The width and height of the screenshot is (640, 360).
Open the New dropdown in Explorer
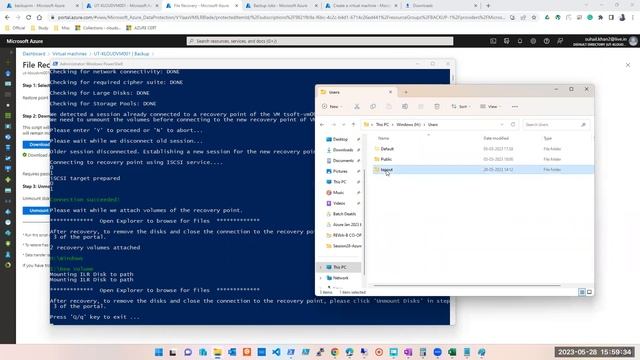click(x=332, y=107)
